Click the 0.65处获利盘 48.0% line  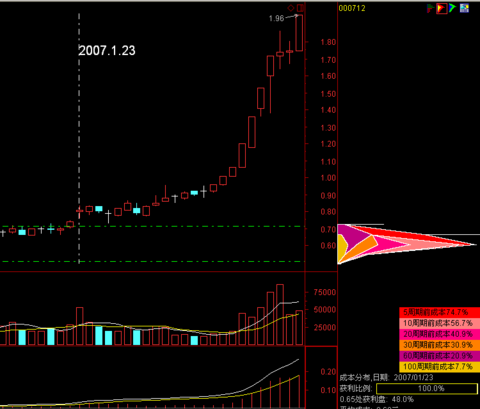[377, 399]
